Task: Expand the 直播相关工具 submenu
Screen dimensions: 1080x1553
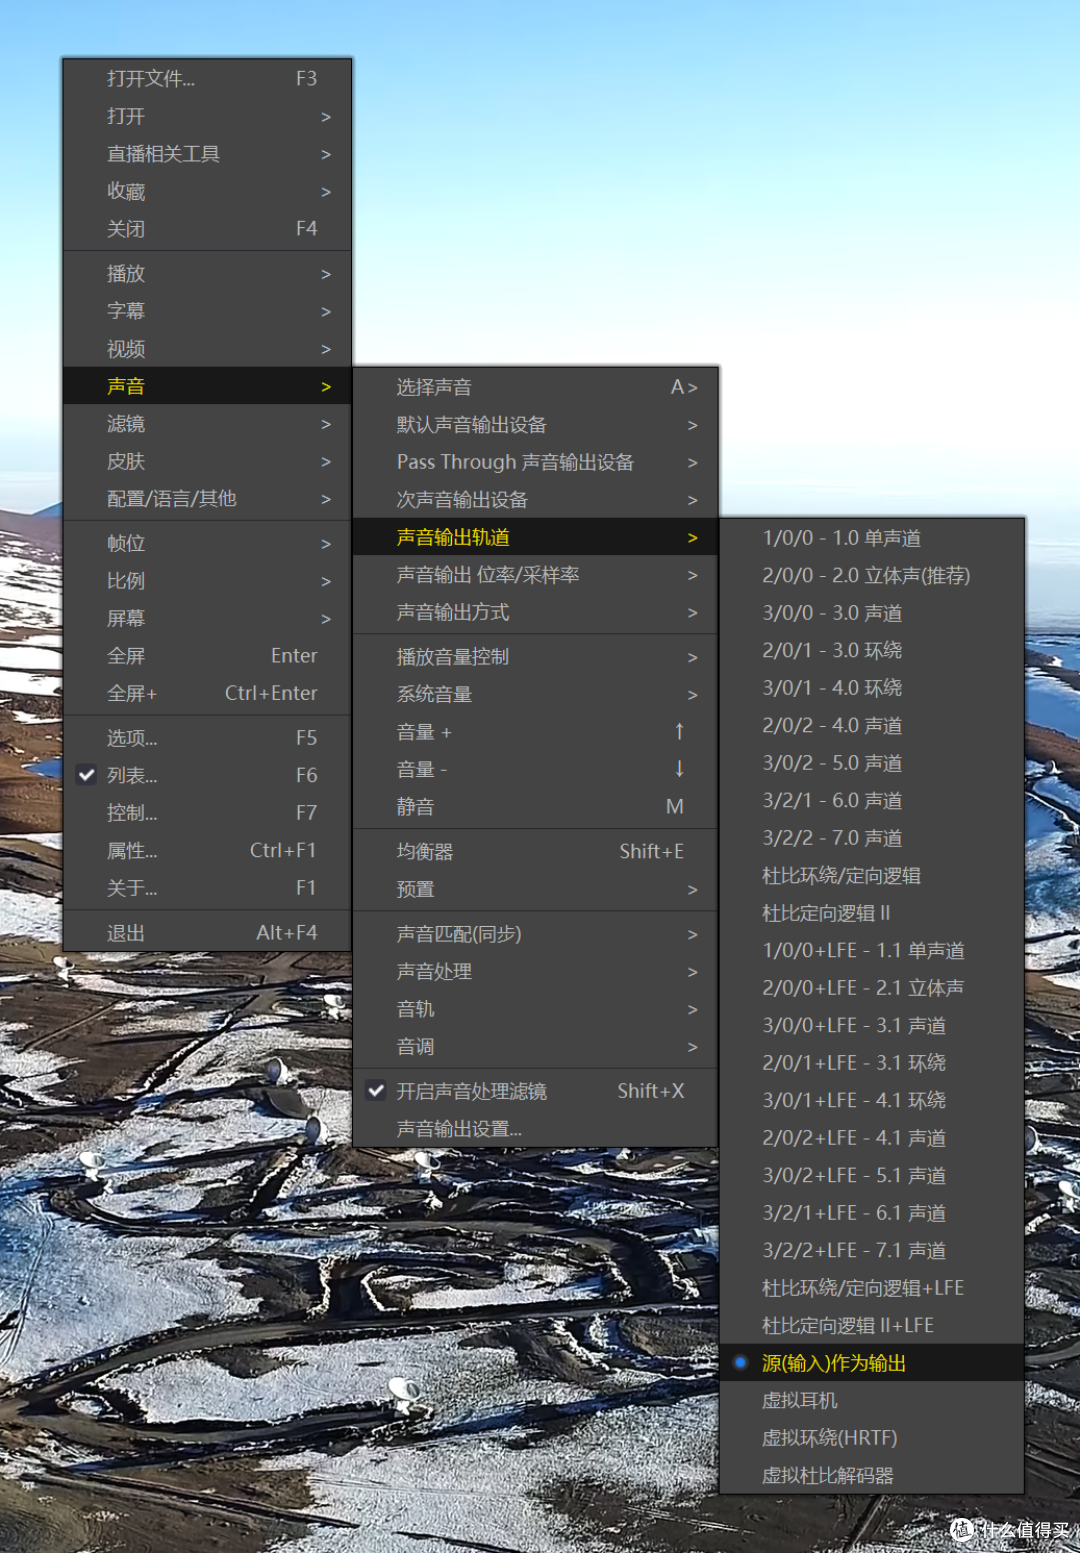Action: [x=207, y=154]
